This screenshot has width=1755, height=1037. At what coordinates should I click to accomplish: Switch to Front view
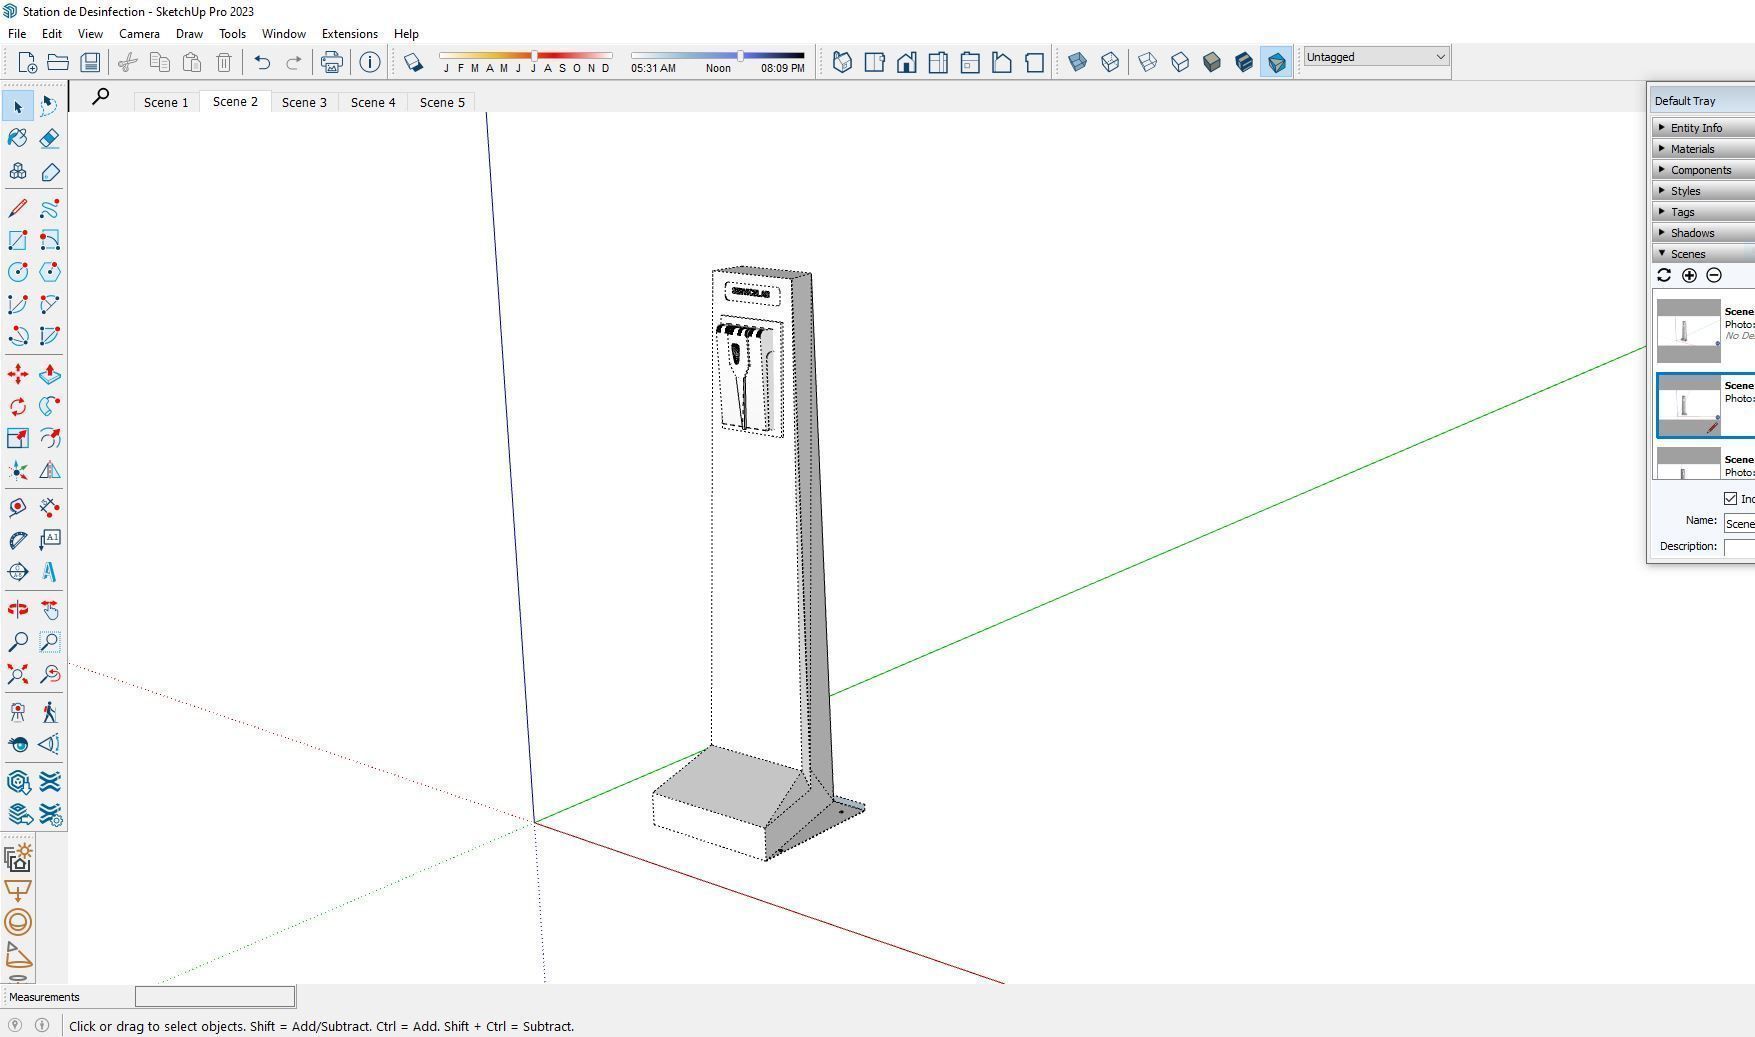(906, 63)
